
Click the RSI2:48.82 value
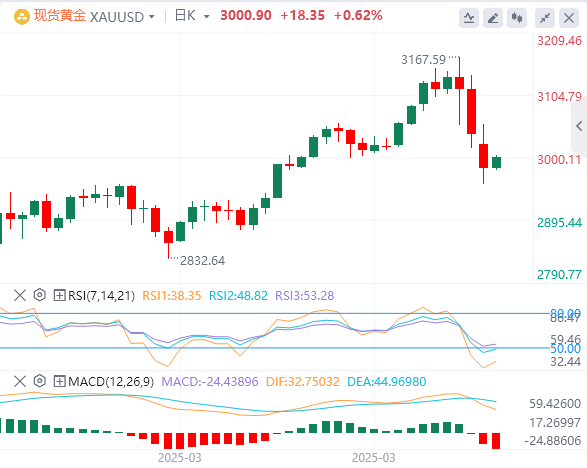(238, 296)
